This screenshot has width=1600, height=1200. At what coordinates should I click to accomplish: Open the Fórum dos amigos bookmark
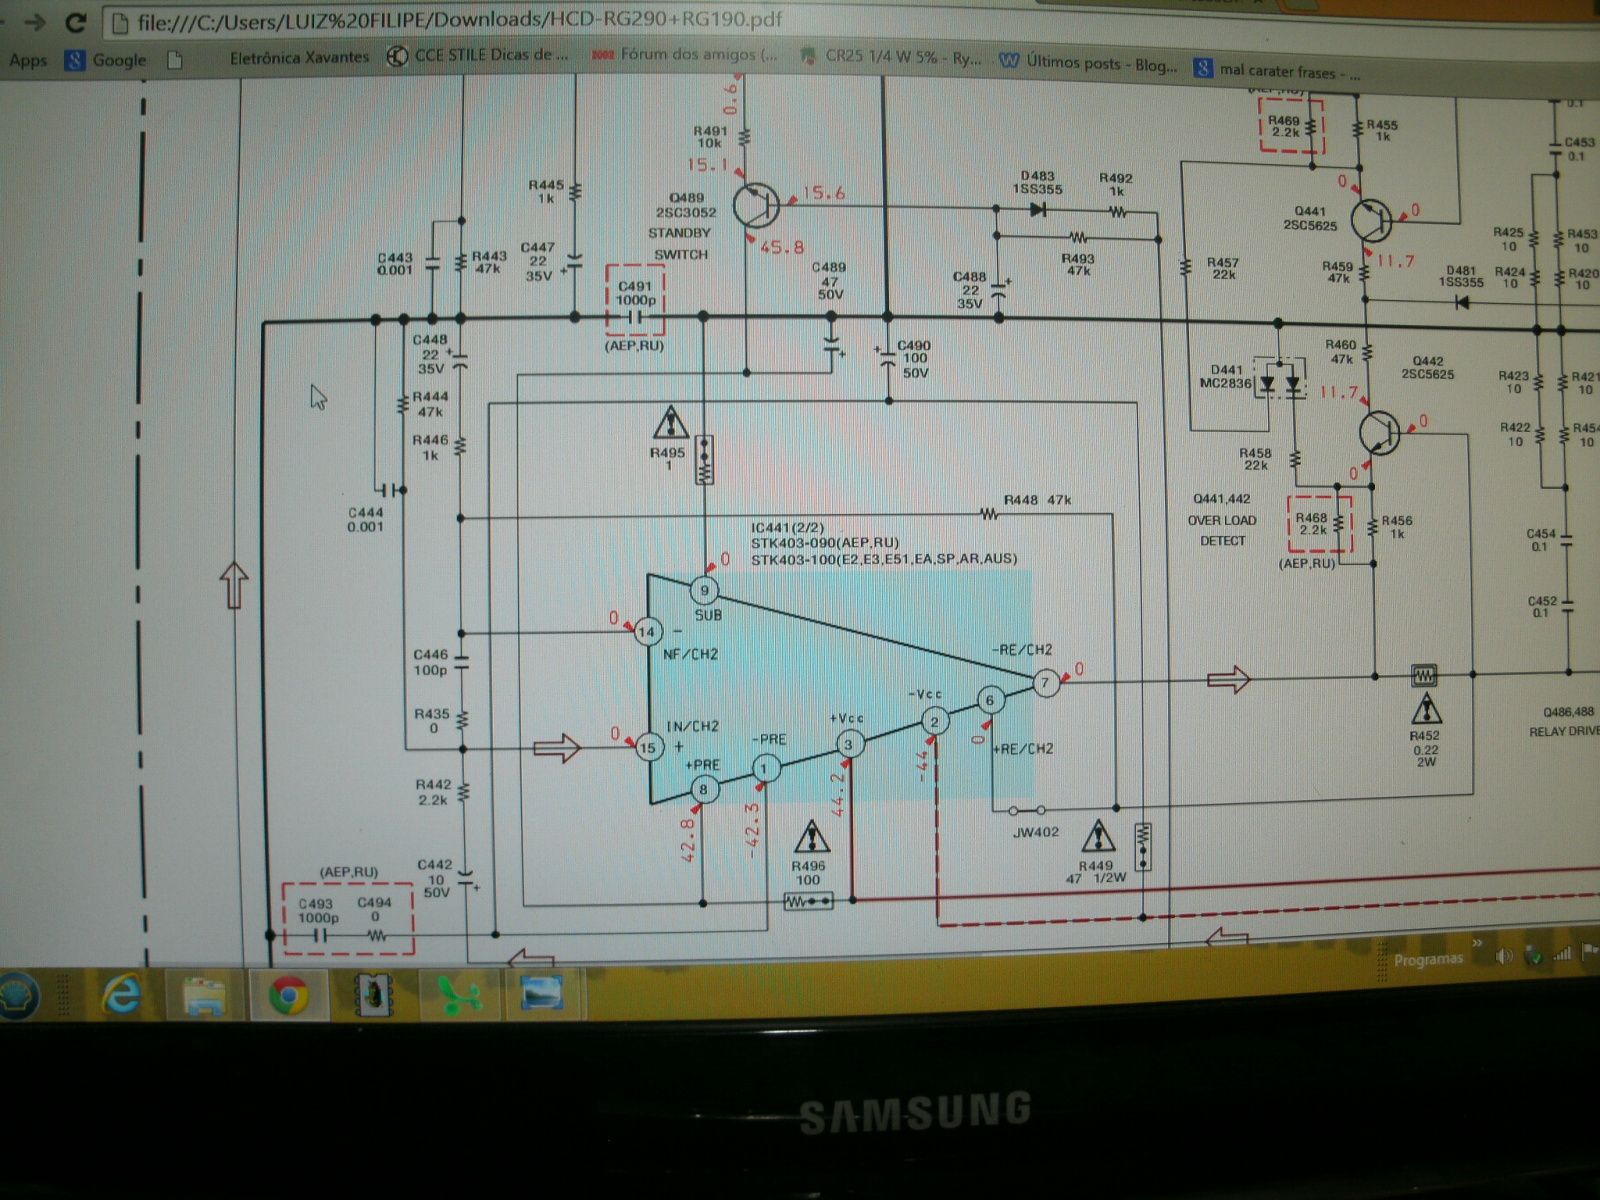pyautogui.click(x=685, y=54)
